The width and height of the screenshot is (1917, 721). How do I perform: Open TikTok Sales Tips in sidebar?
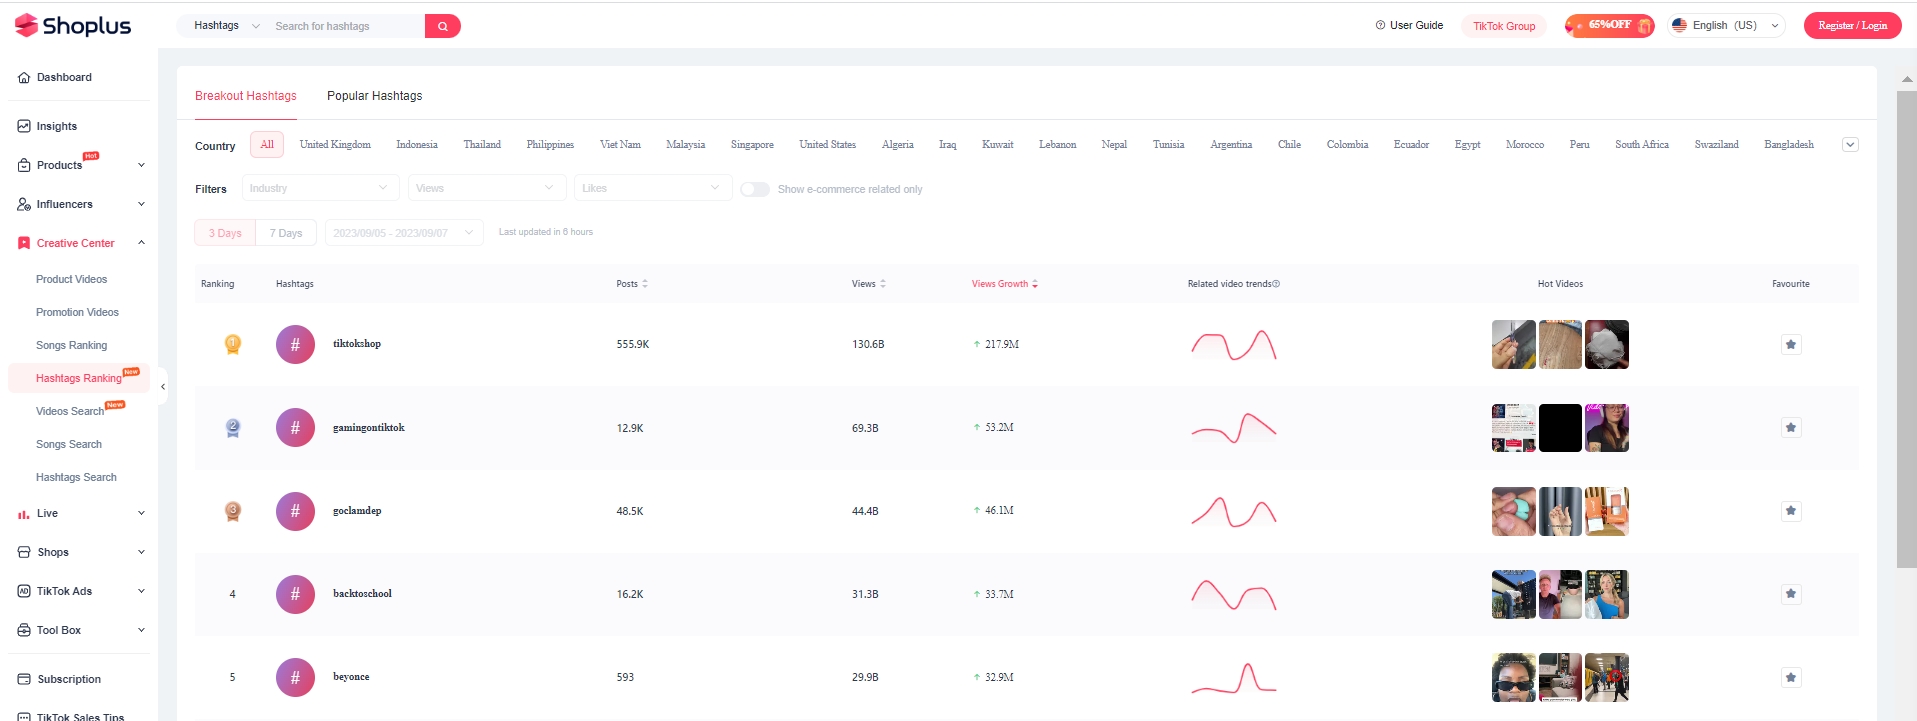(81, 716)
